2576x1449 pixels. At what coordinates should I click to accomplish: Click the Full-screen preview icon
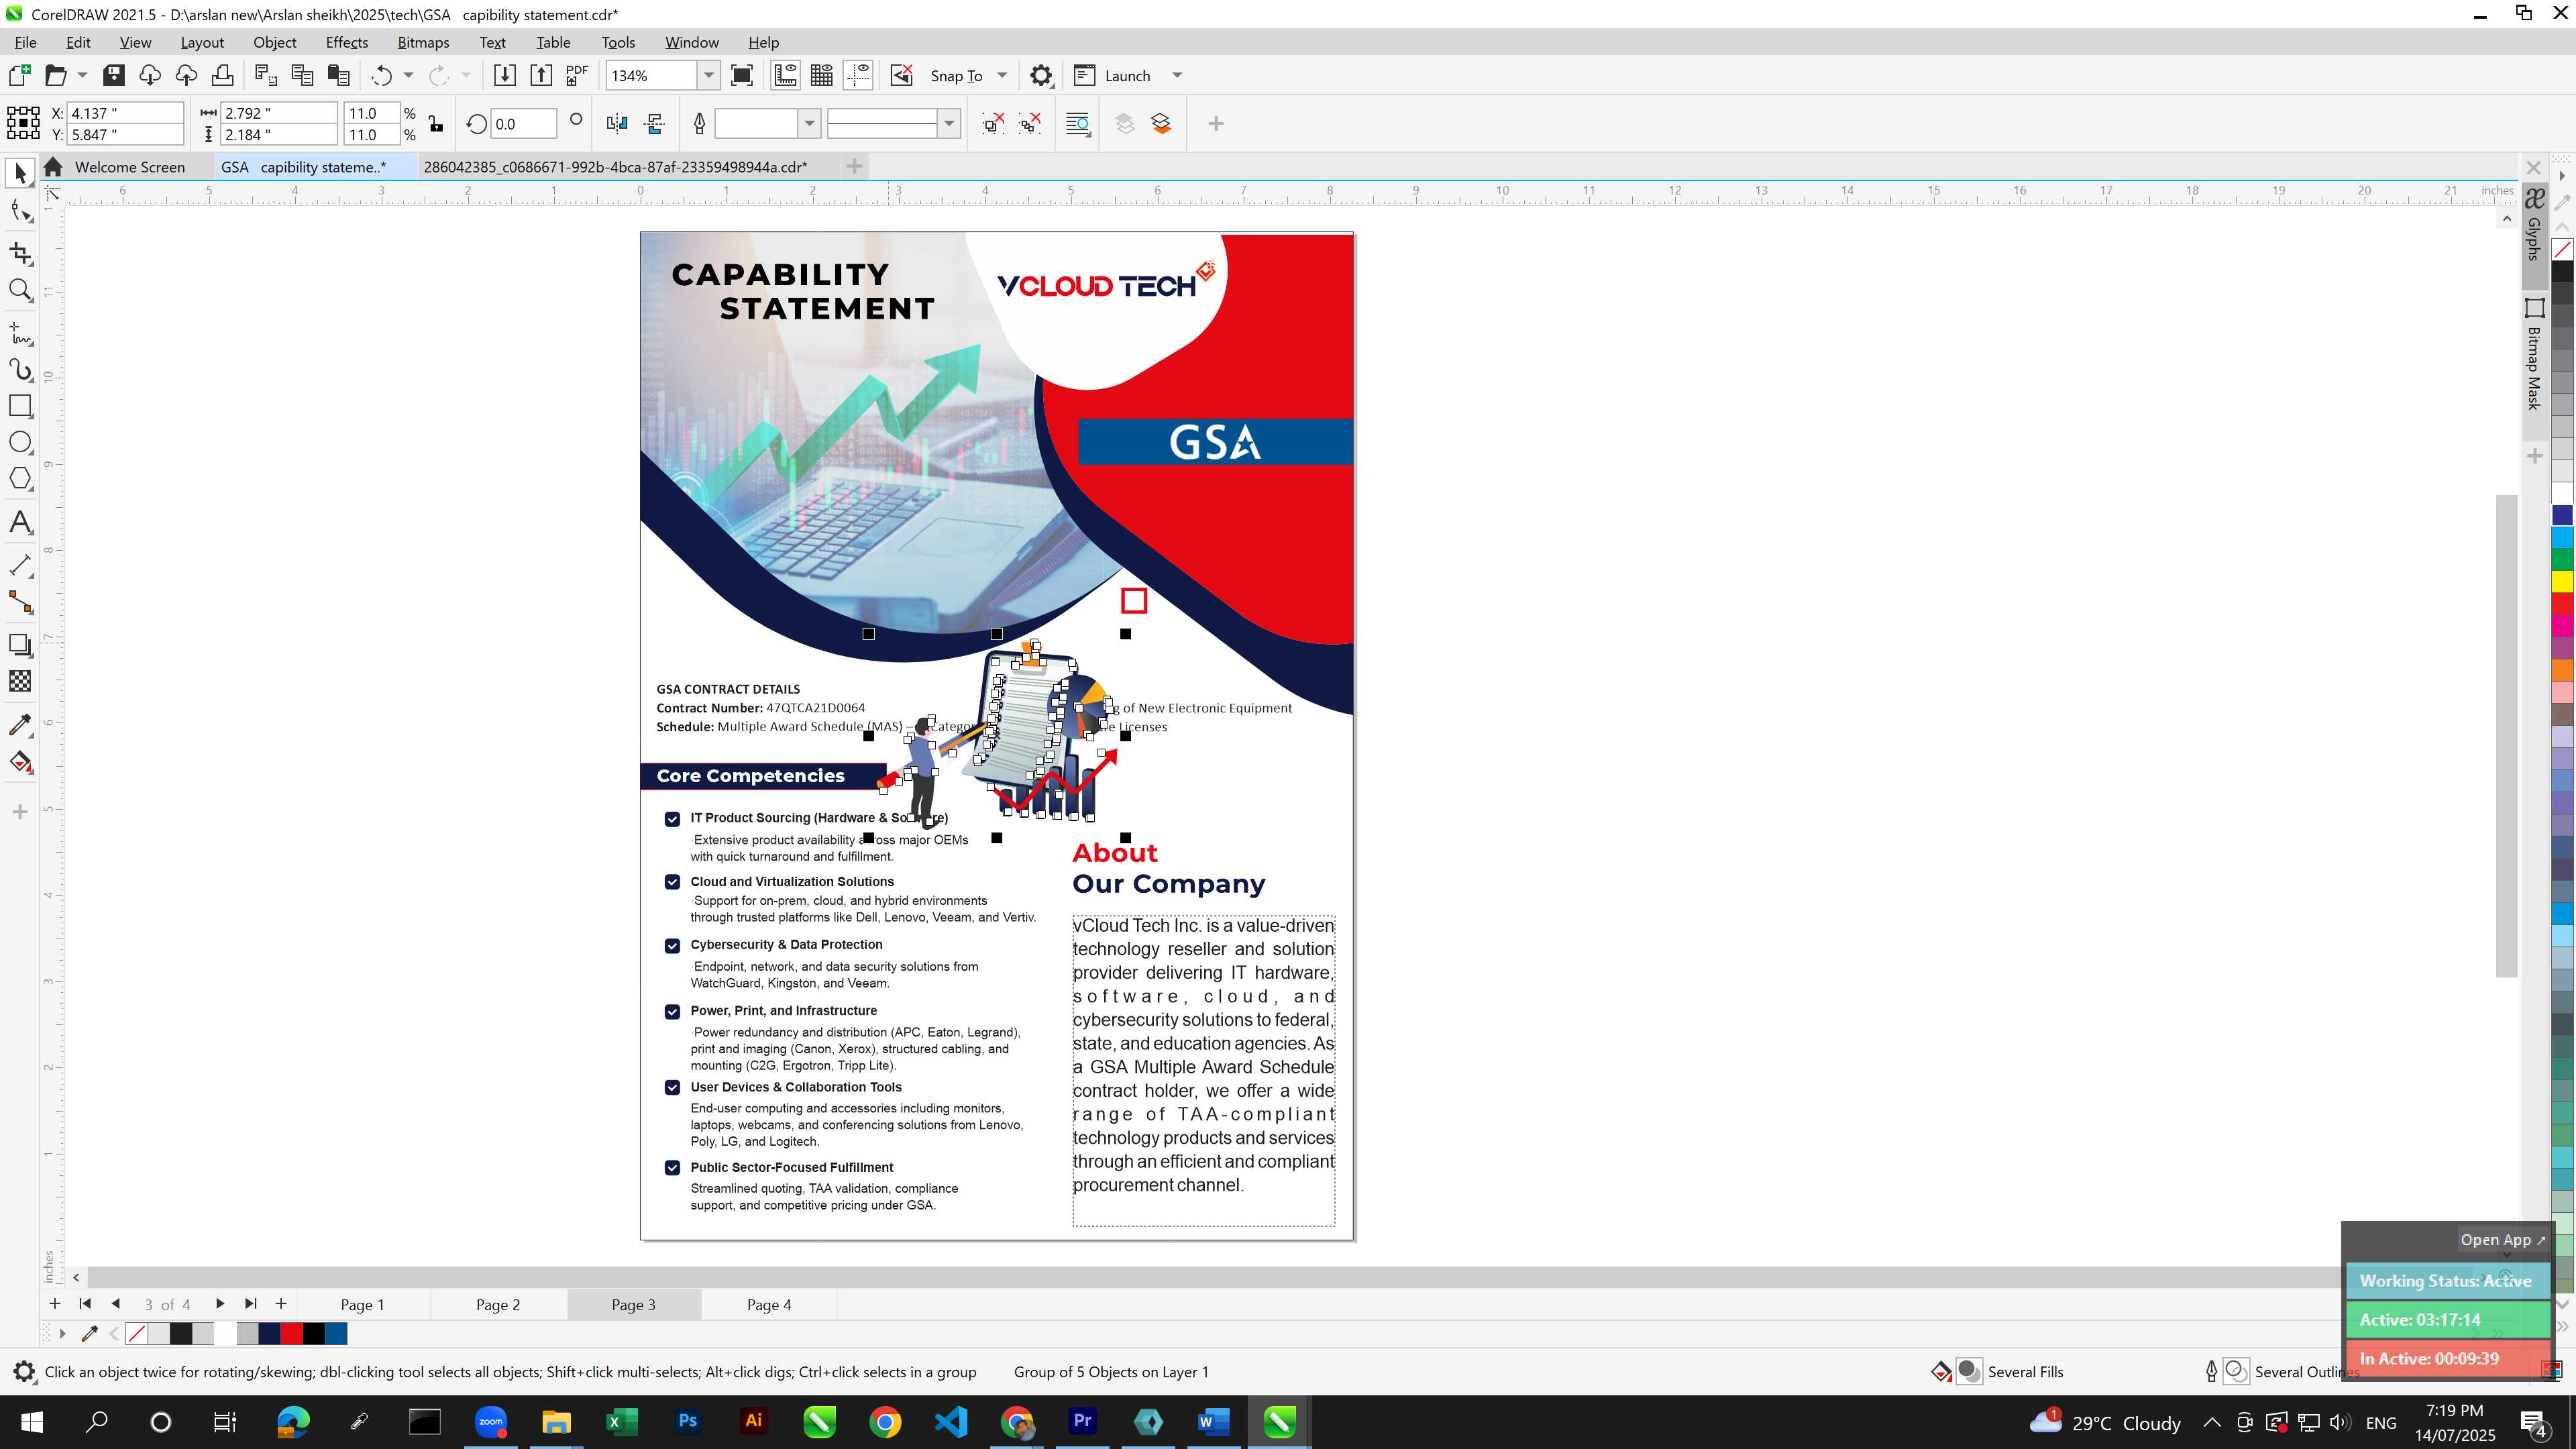pos(742,75)
